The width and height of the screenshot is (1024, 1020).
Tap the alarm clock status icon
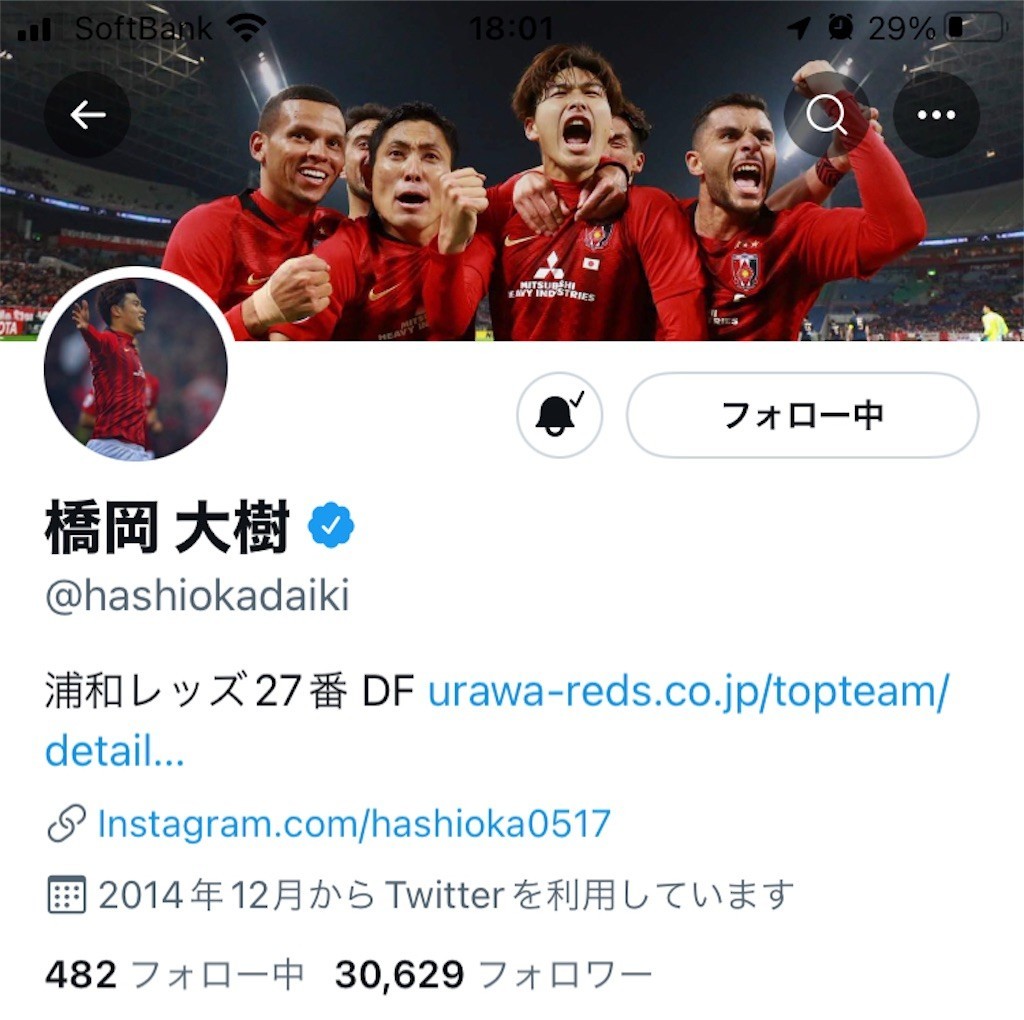tap(840, 27)
